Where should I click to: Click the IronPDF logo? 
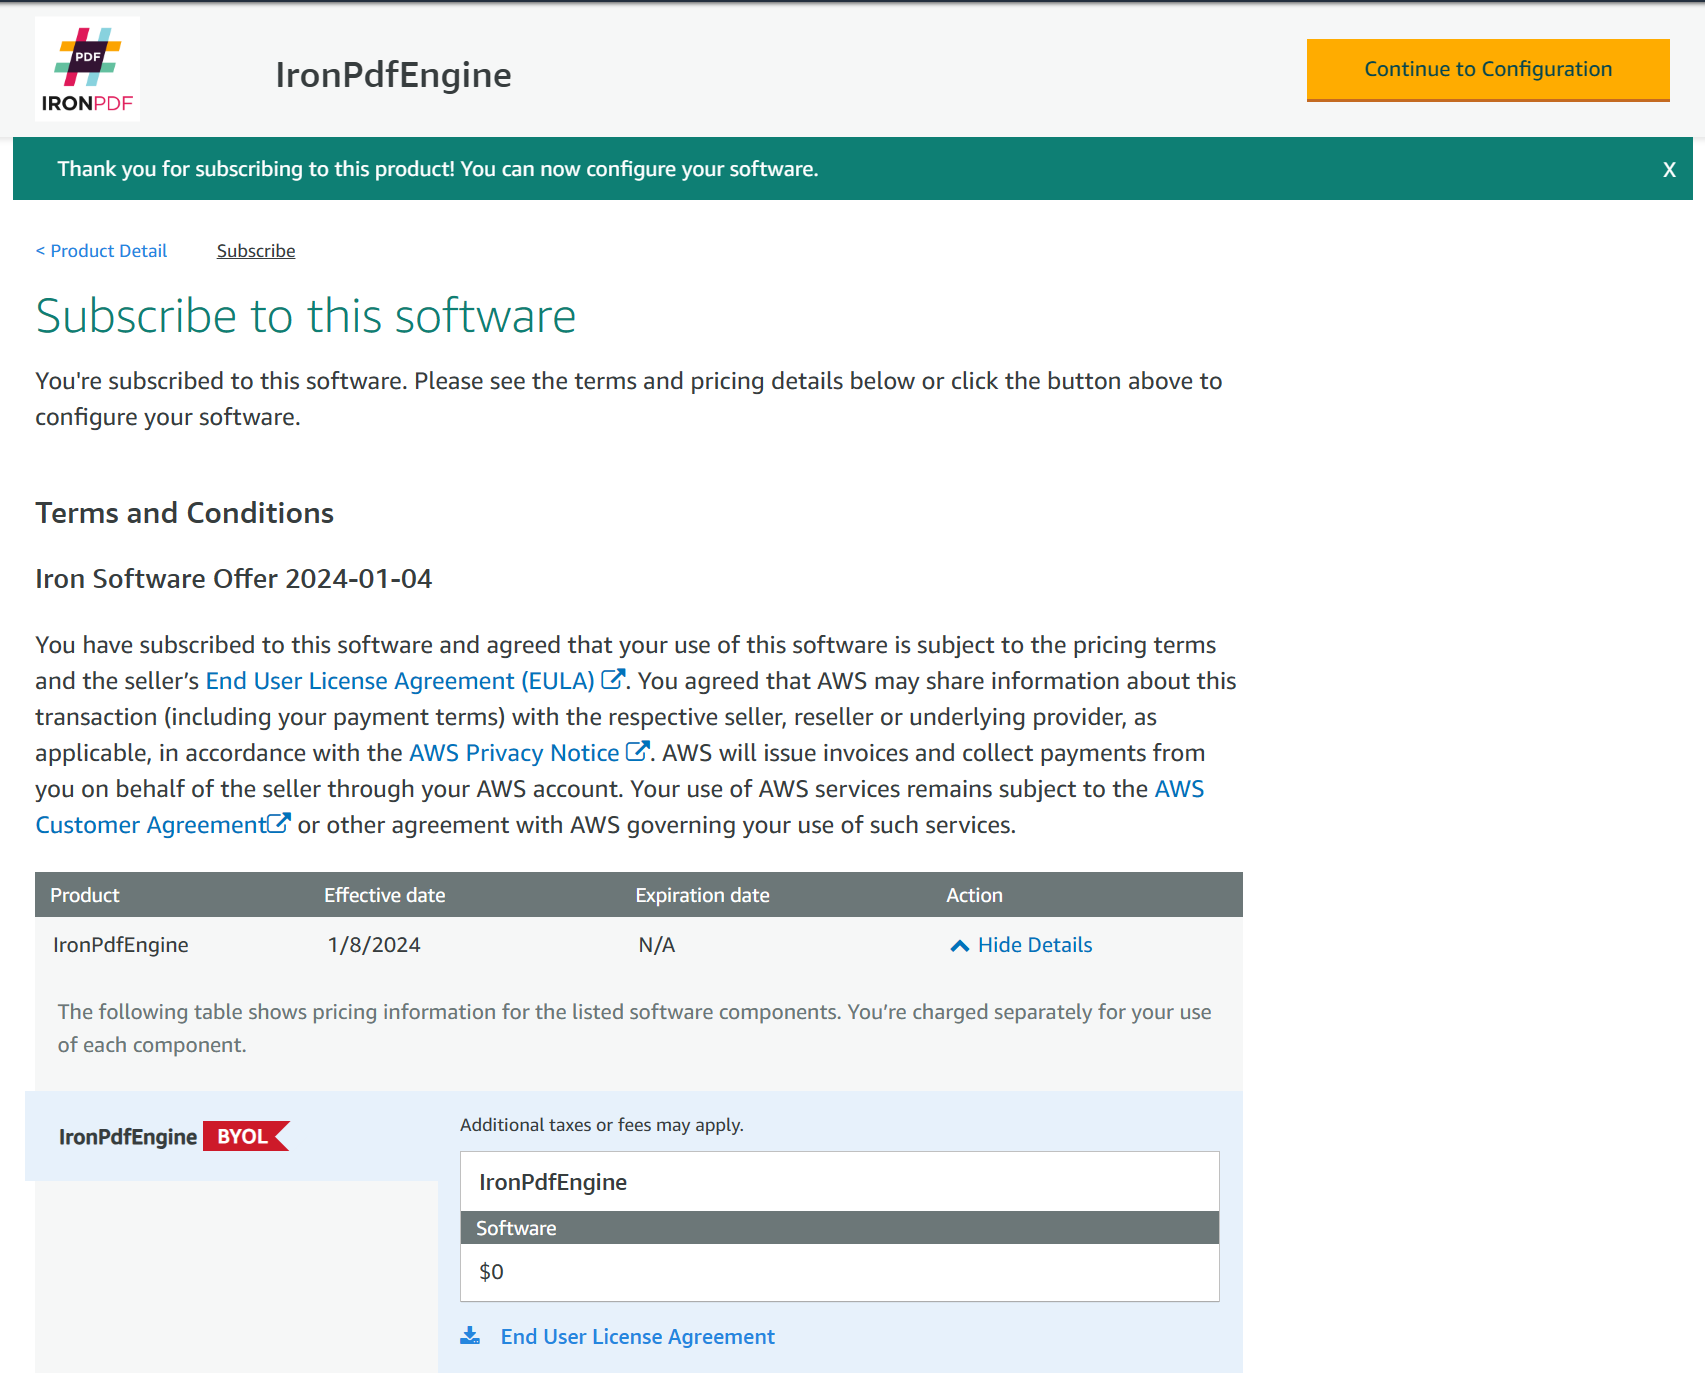(87, 69)
